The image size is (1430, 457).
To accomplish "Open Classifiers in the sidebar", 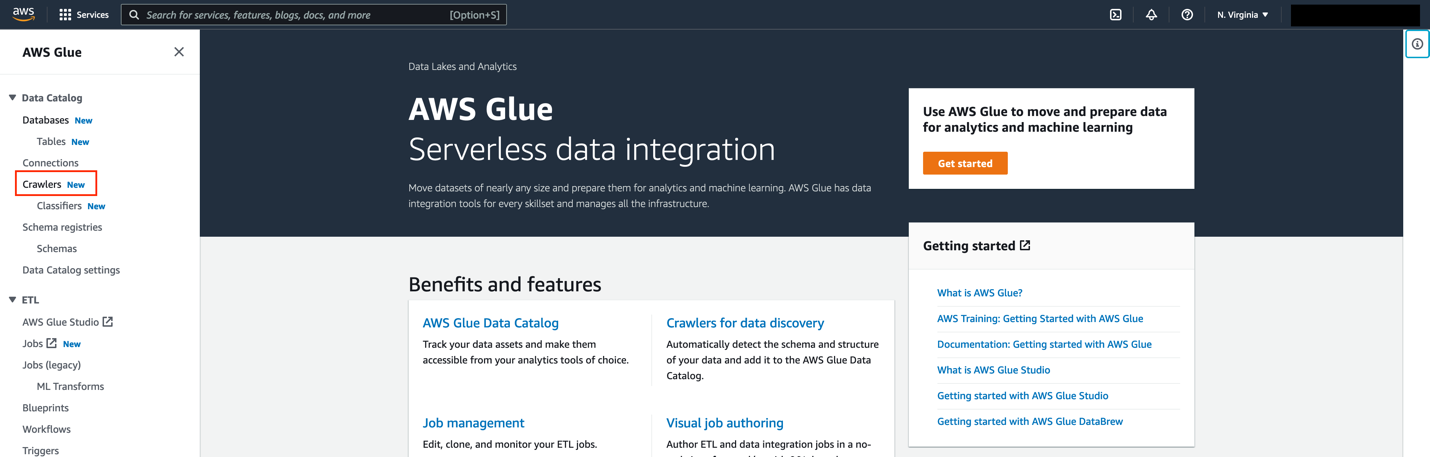I will click(x=59, y=206).
